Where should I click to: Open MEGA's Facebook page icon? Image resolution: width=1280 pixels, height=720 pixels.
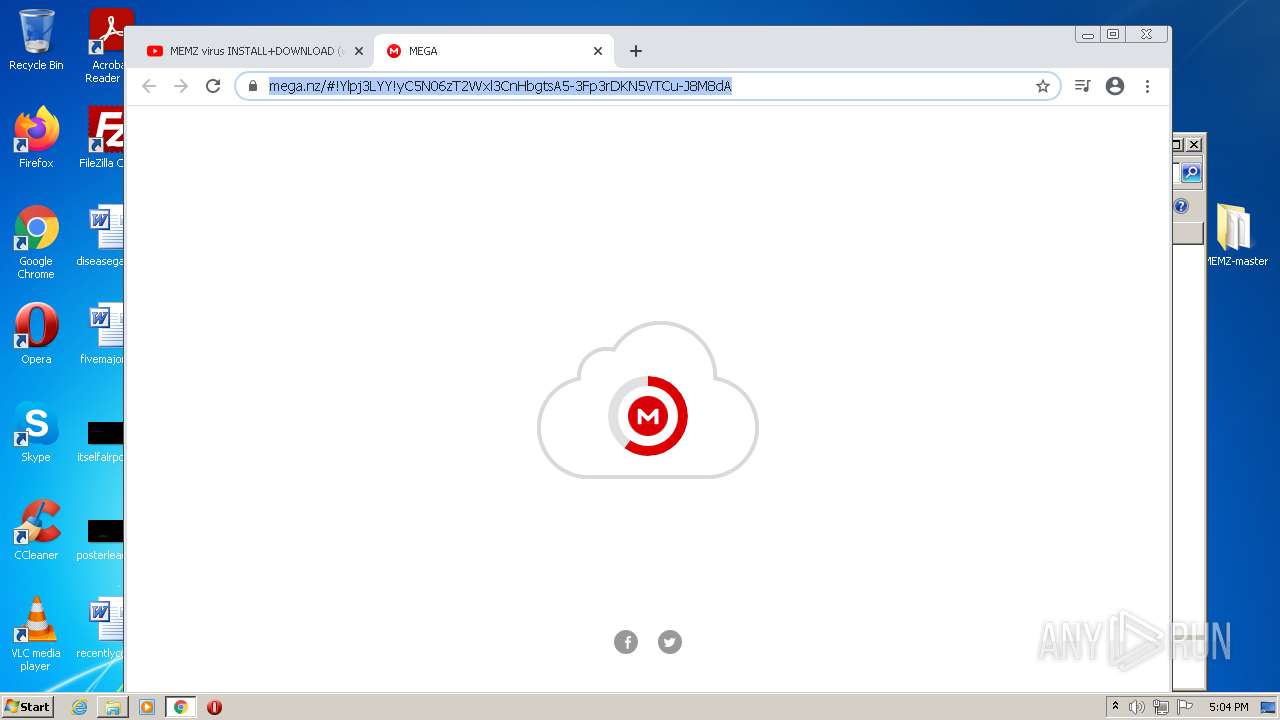click(x=626, y=642)
